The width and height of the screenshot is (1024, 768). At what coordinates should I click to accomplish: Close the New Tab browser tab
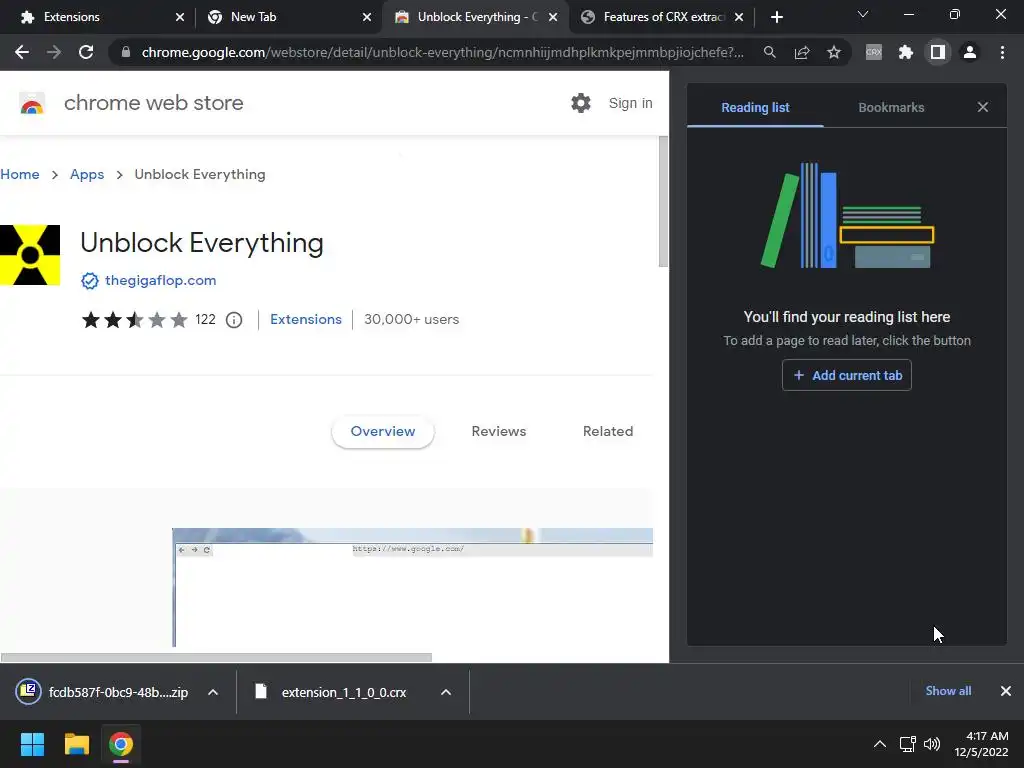pos(367,17)
